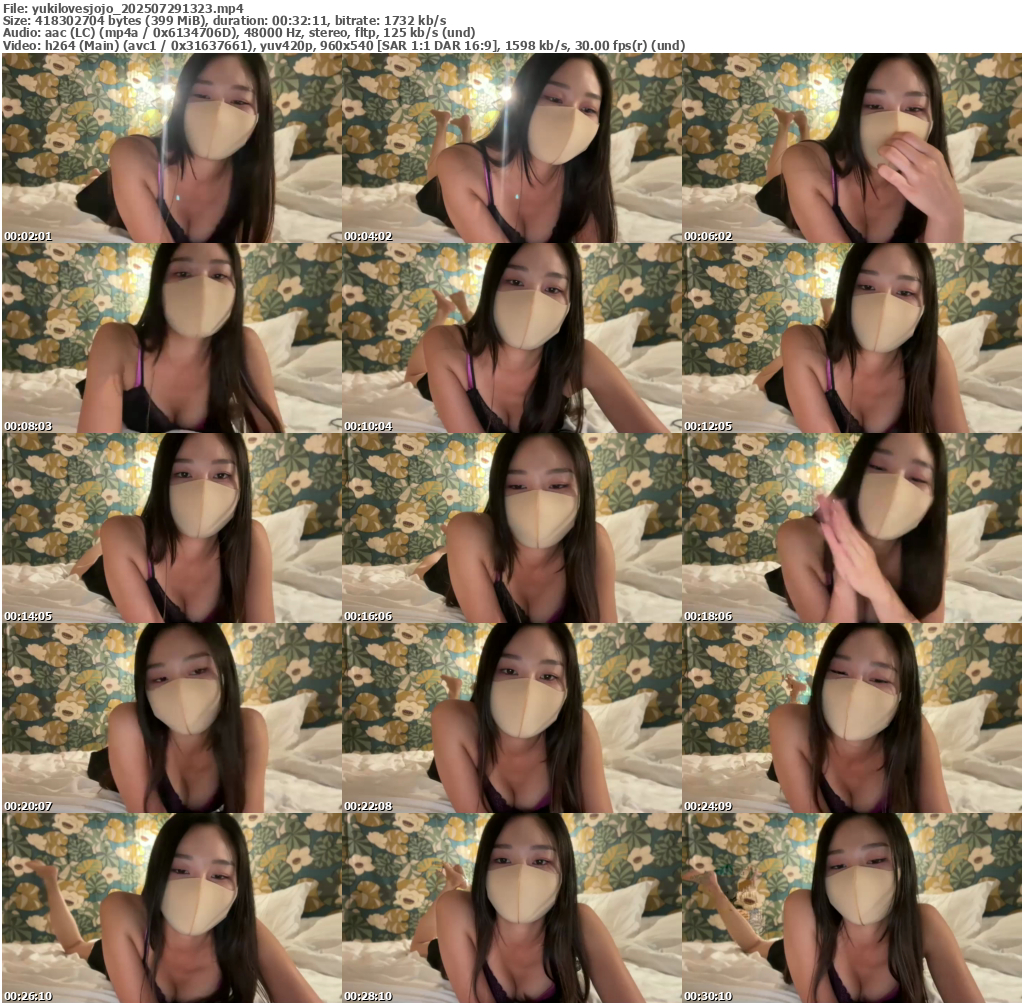Select the thumbnail stamped 00:10:04
1024x1003 pixels.
pos(511,338)
